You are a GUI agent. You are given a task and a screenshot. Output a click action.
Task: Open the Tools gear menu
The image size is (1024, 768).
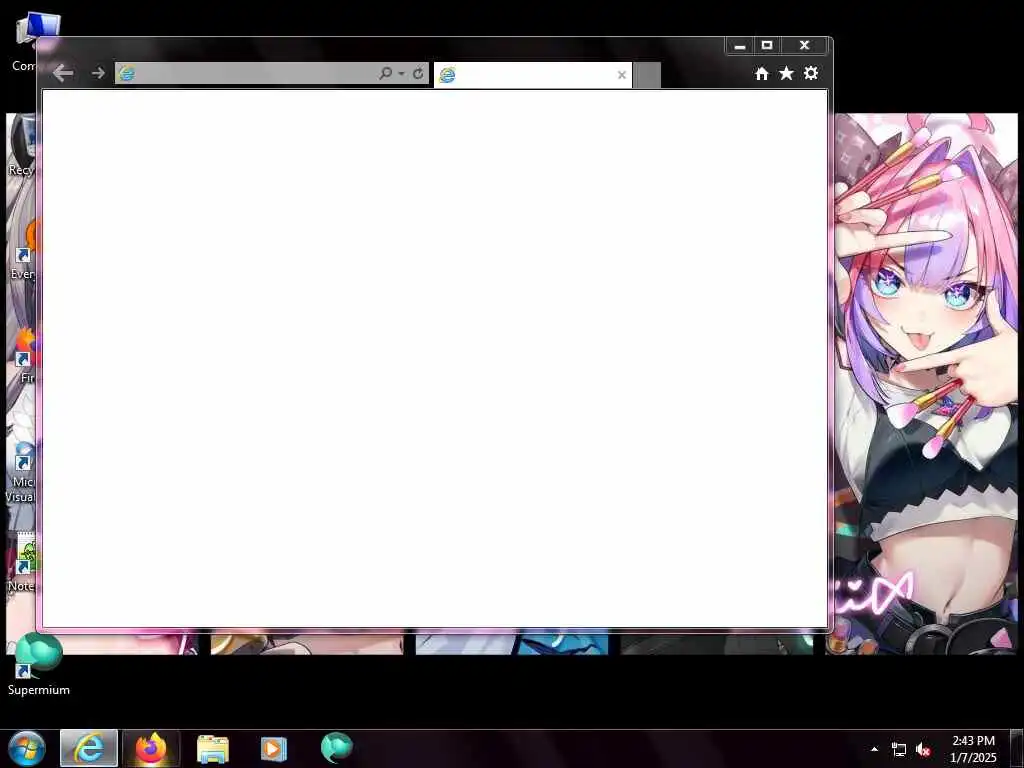(x=810, y=73)
